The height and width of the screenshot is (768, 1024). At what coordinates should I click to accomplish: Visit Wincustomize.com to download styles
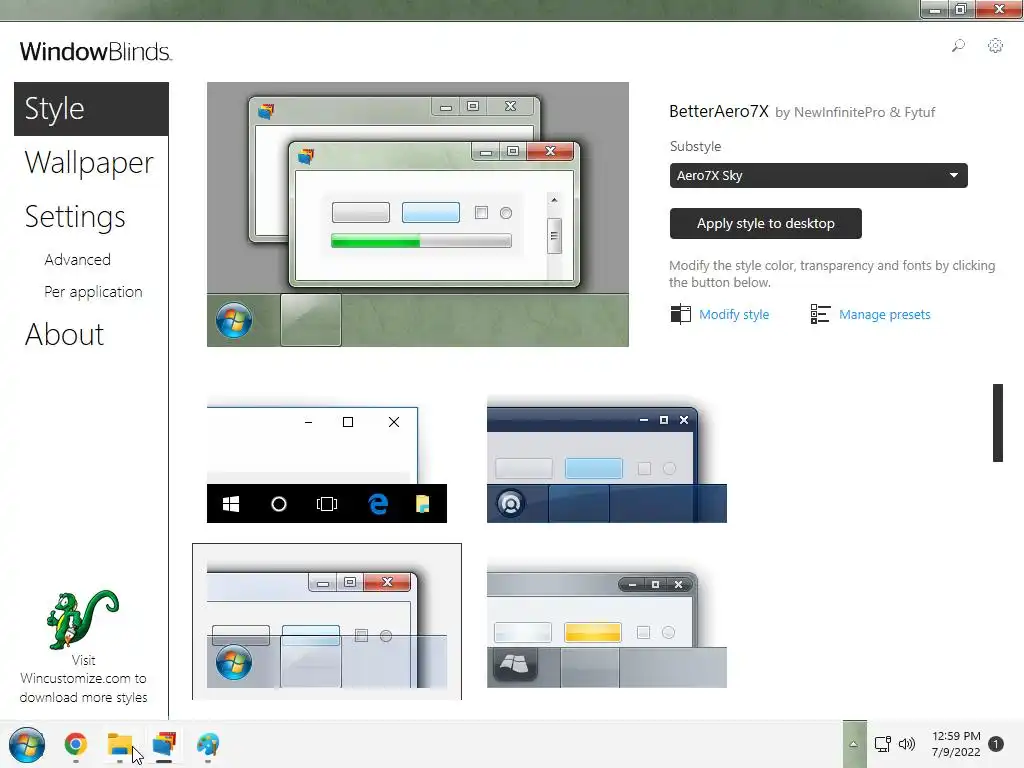[x=84, y=679]
